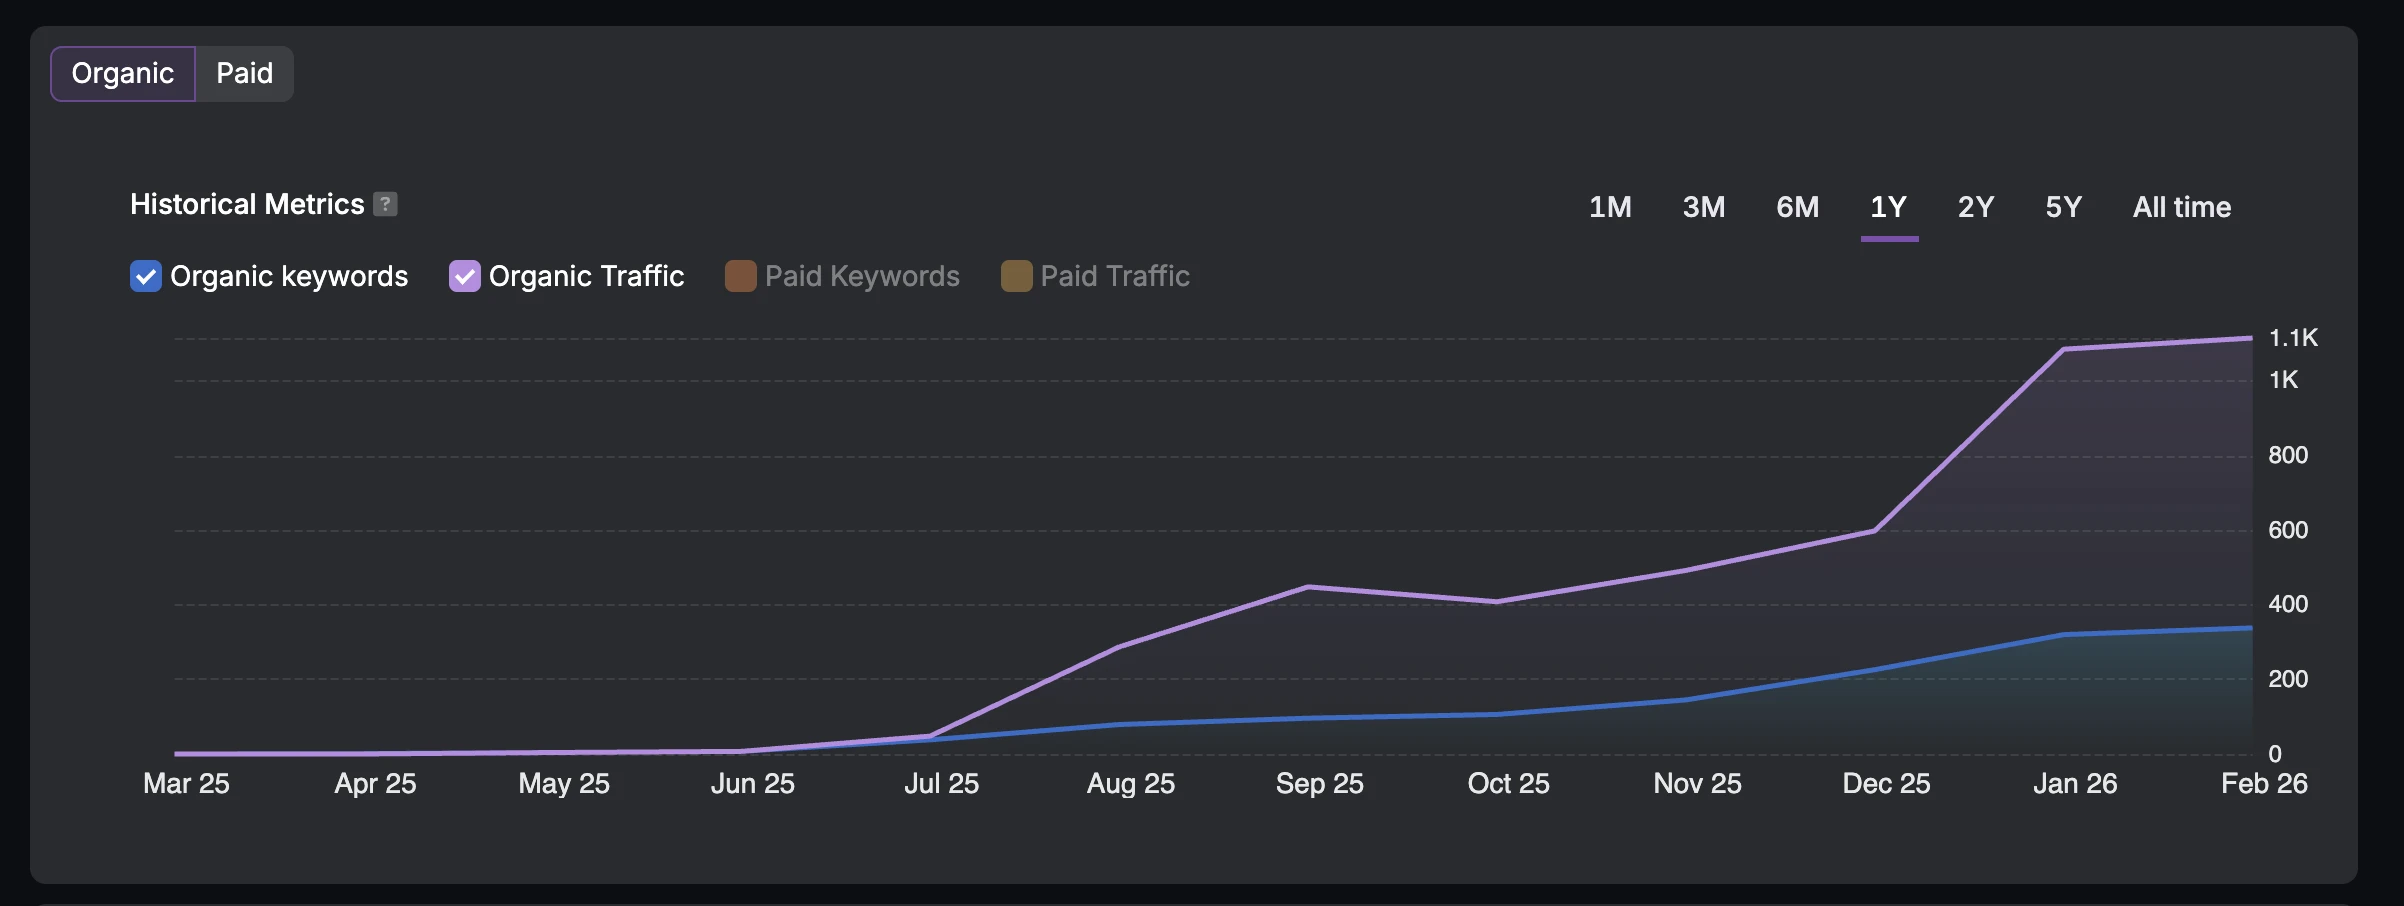The height and width of the screenshot is (906, 2404).
Task: Set chart range to 2Y
Action: (1975, 207)
